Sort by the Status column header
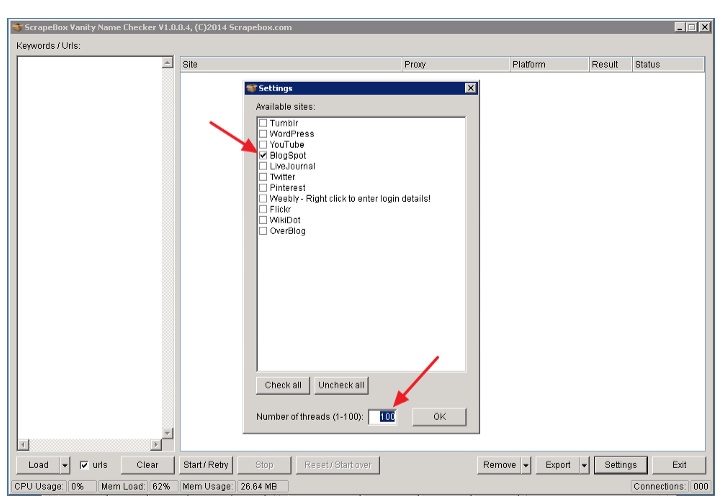The height and width of the screenshot is (504, 720). [668, 64]
